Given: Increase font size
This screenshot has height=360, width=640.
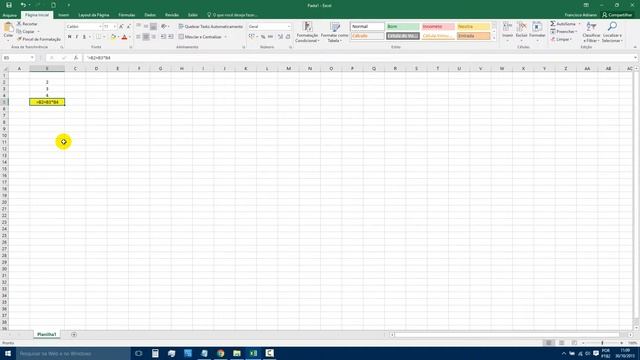Looking at the screenshot, I should tap(121, 27).
